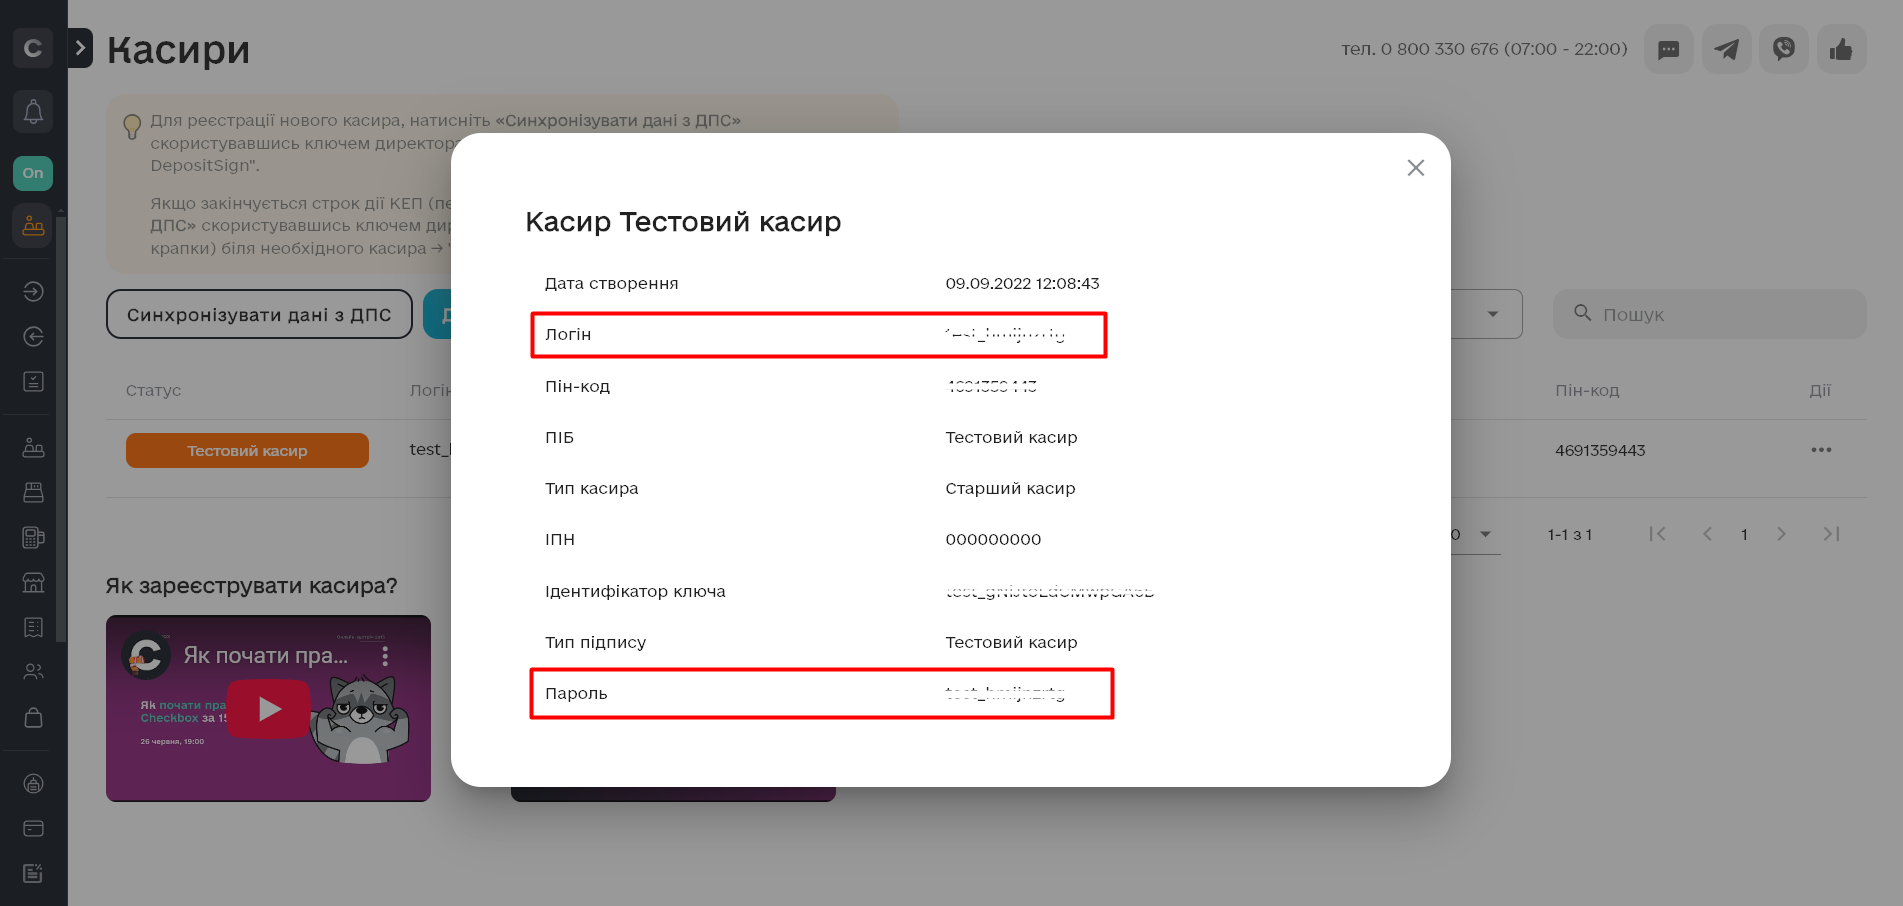Jump to the last page arrow
The height and width of the screenshot is (906, 1903).
pos(1831,534)
